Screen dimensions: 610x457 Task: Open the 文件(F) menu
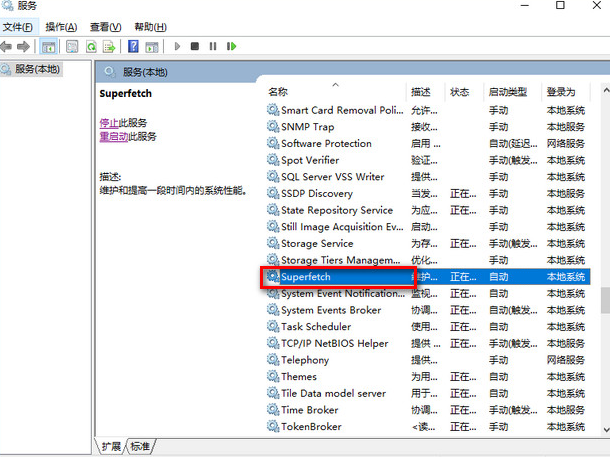18,26
